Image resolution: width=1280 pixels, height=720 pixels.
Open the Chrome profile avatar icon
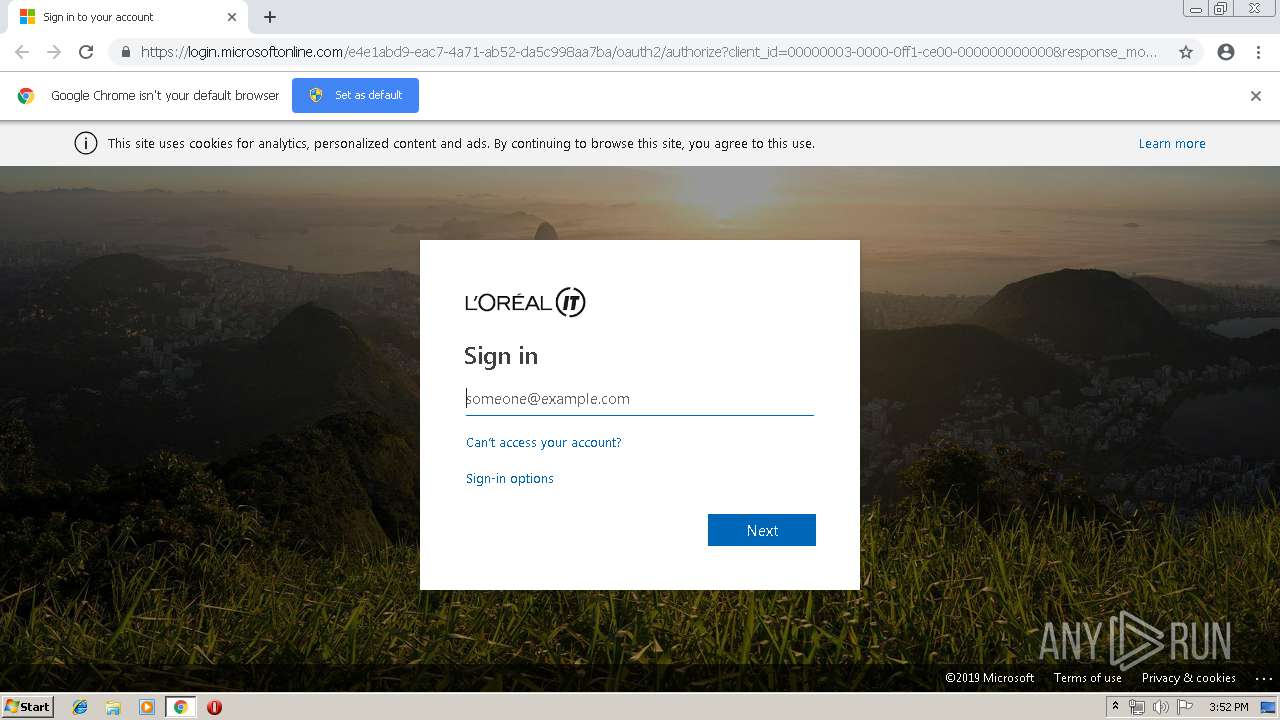1226,52
